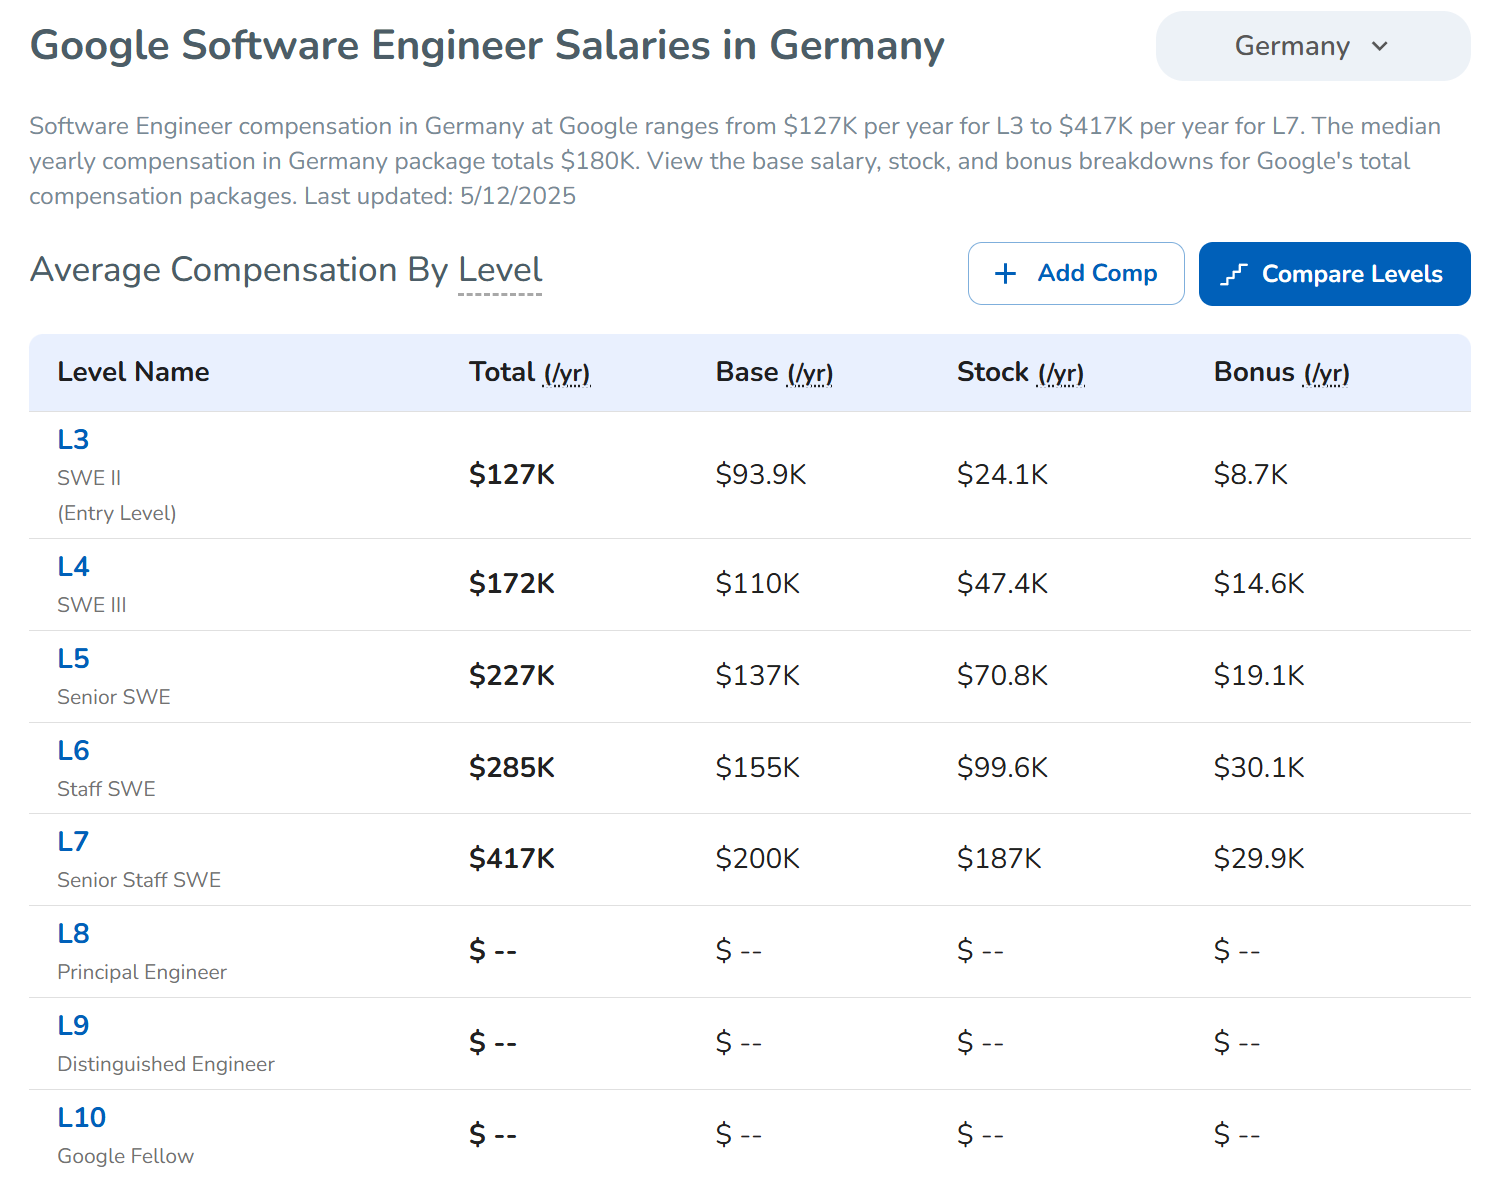Open the L3 level link
Screen dimensions: 1502x1188
click(73, 440)
